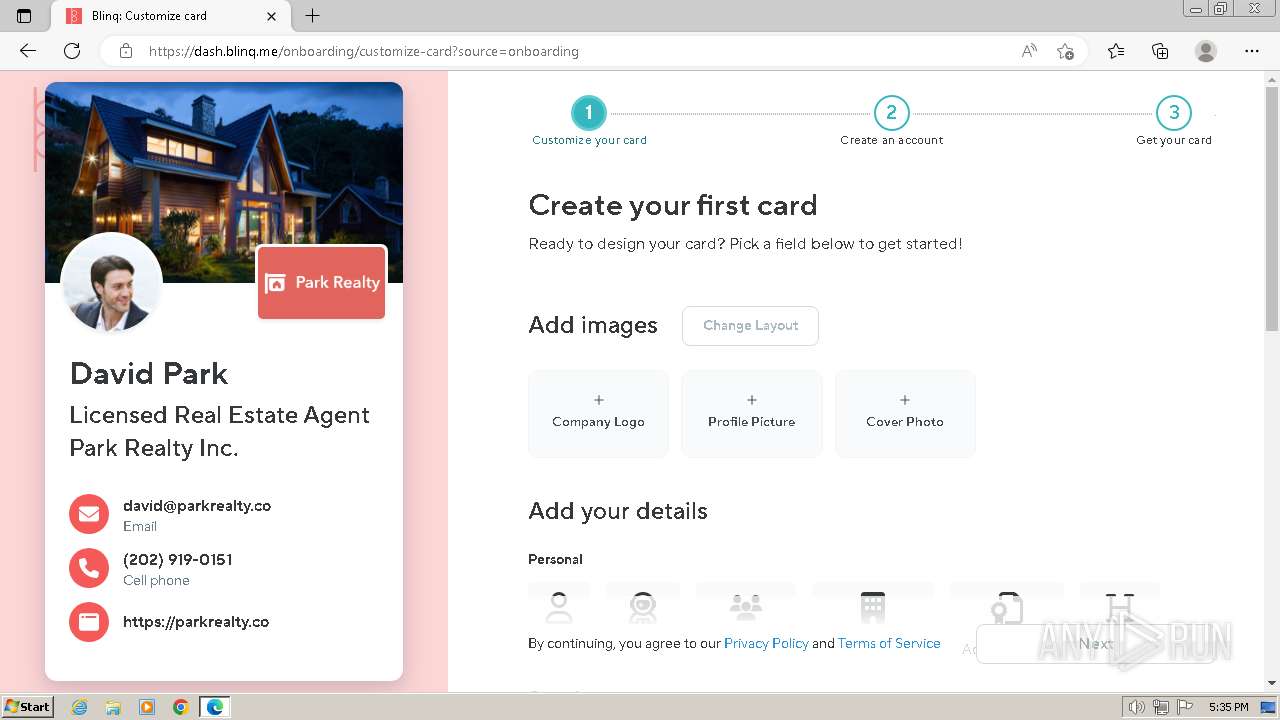This screenshot has height=720, width=1280.
Task: Select the group of people field icon
Action: (x=745, y=606)
